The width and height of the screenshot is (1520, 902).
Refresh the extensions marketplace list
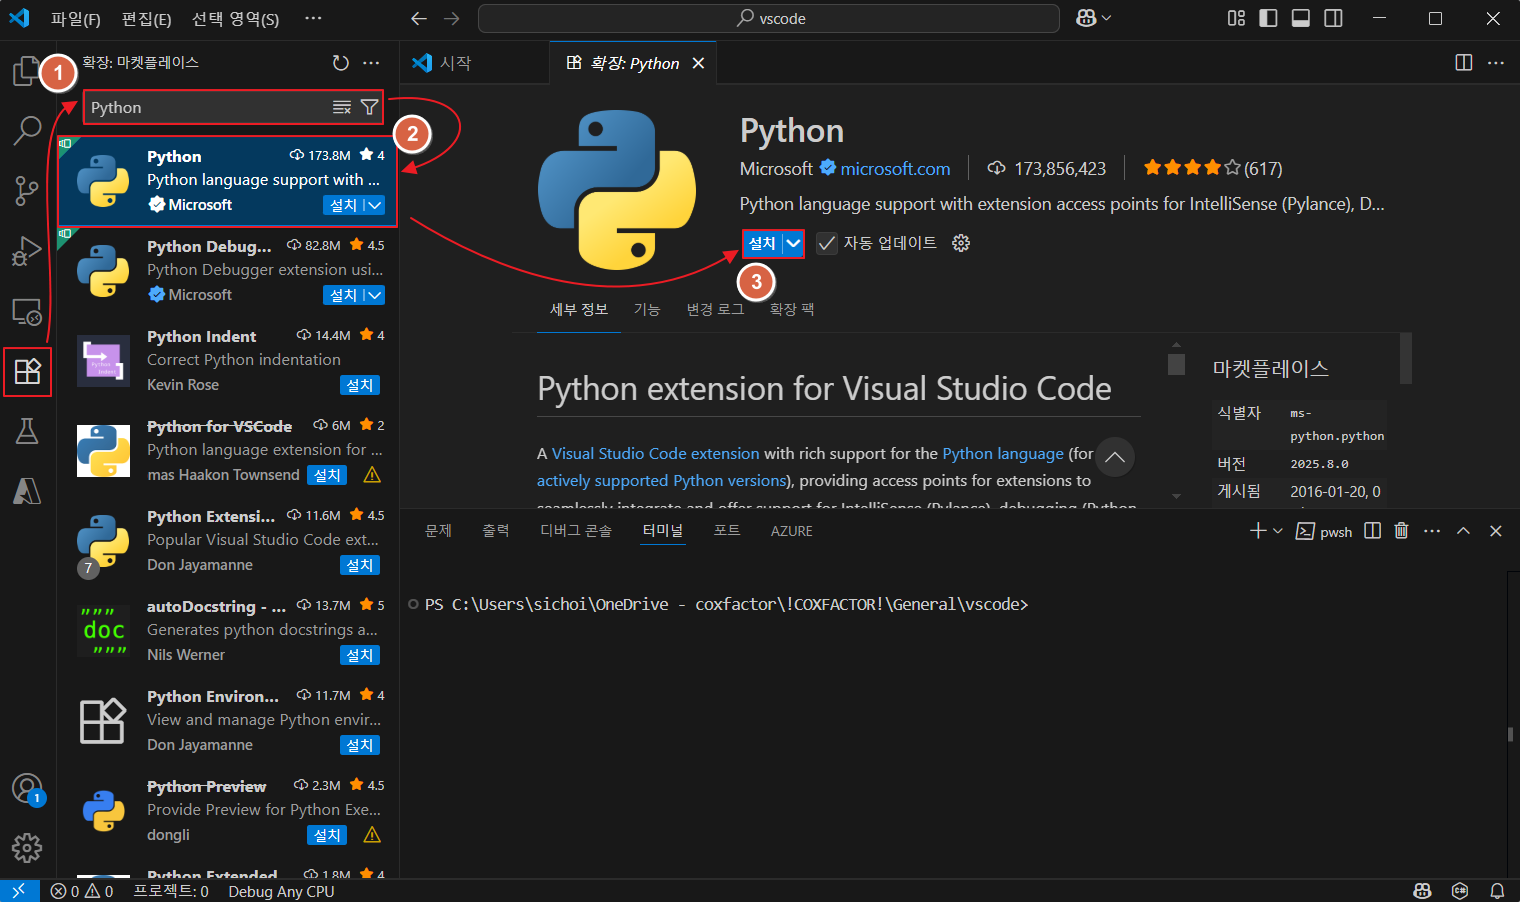click(x=341, y=63)
